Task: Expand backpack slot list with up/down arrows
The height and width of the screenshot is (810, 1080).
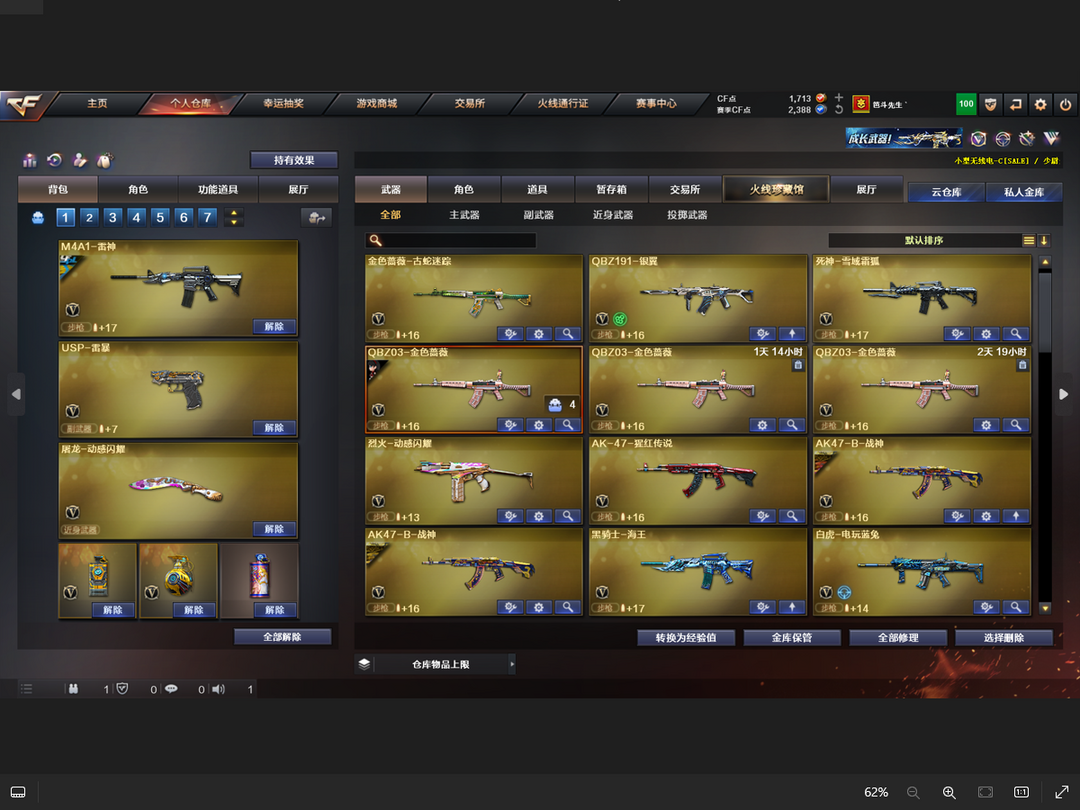Action: coord(234,218)
